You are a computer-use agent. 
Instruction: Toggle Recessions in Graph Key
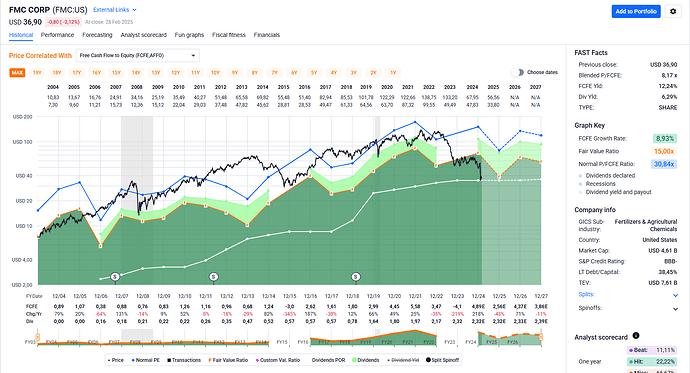tap(597, 184)
